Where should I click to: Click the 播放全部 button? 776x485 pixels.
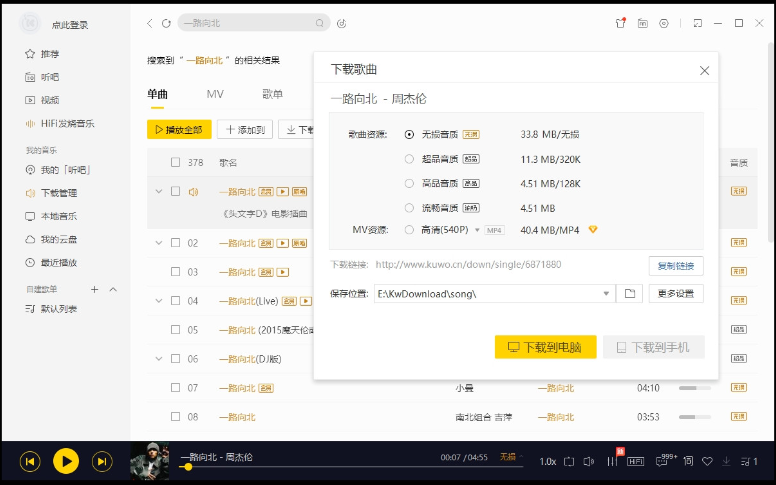point(179,130)
